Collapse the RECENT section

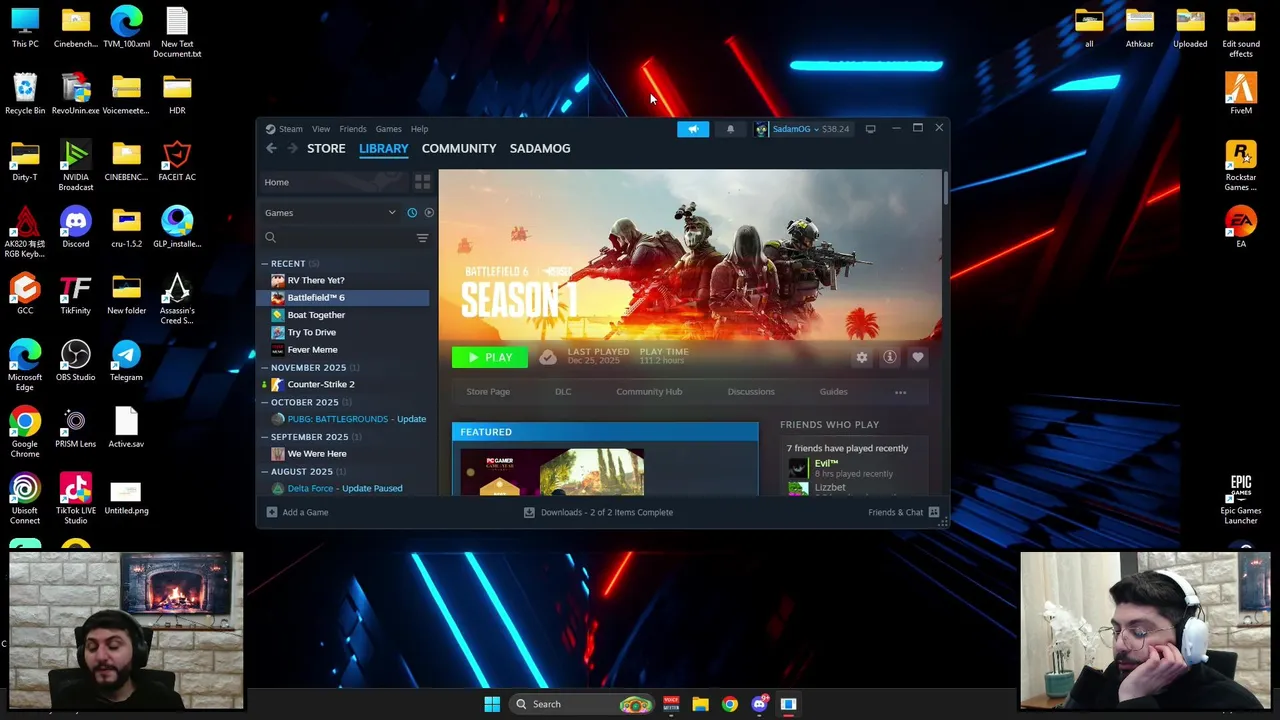coord(265,264)
